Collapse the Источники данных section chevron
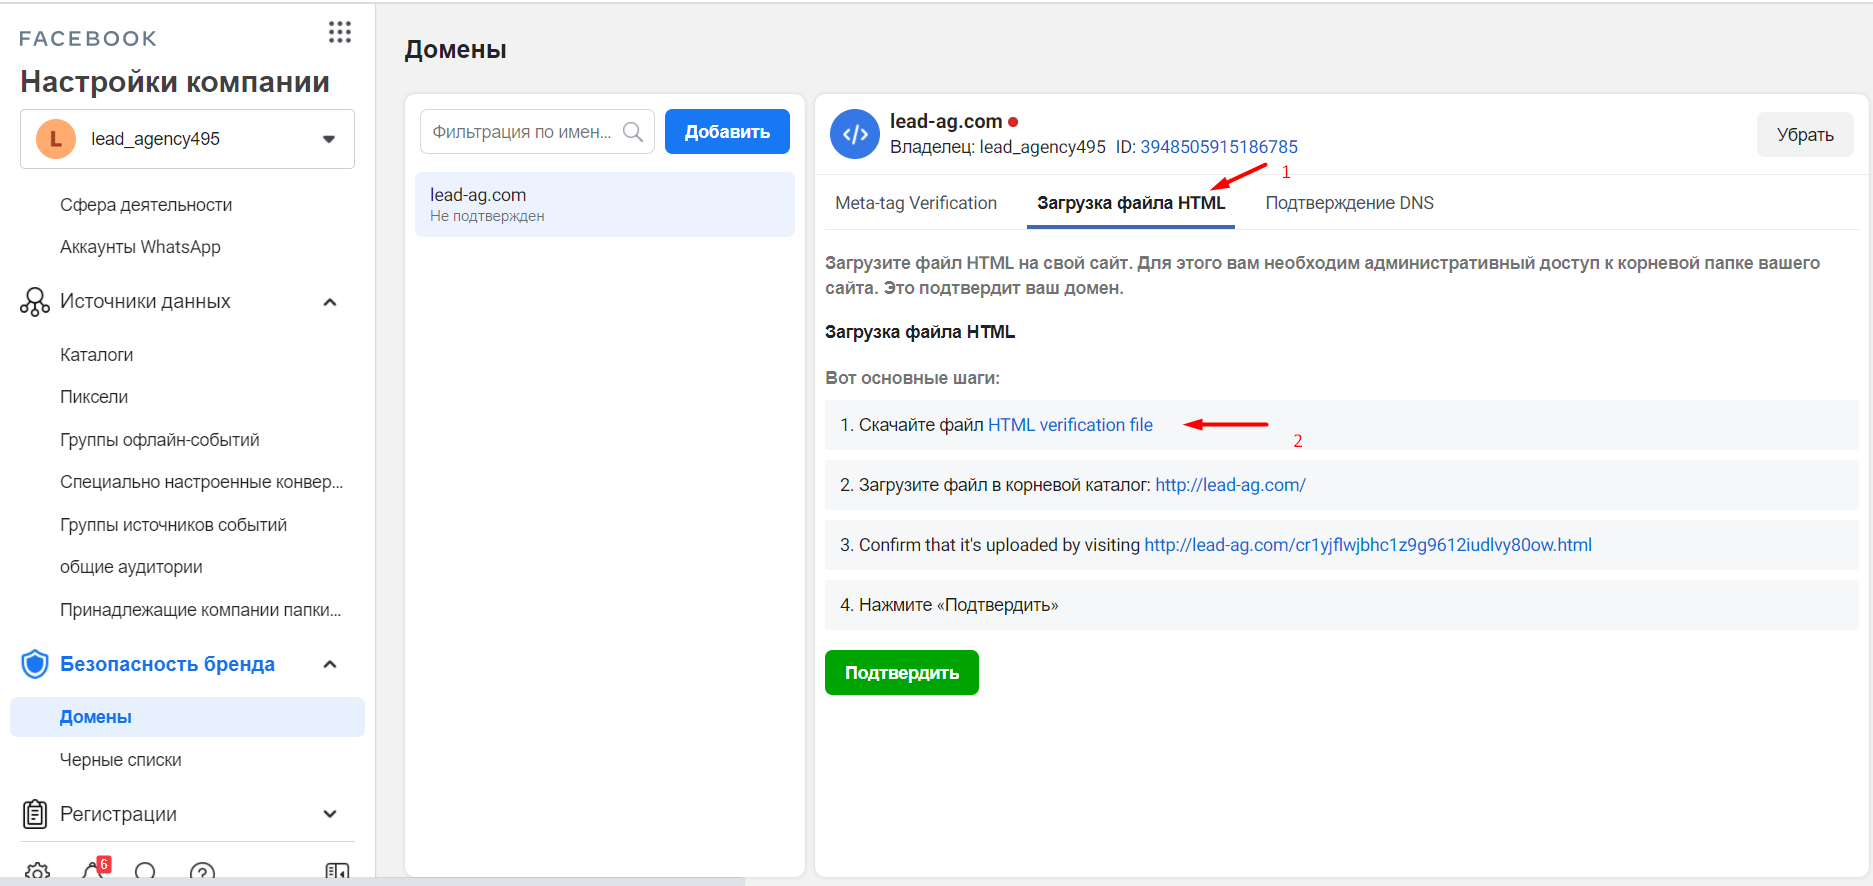This screenshot has height=886, width=1873. point(330,302)
